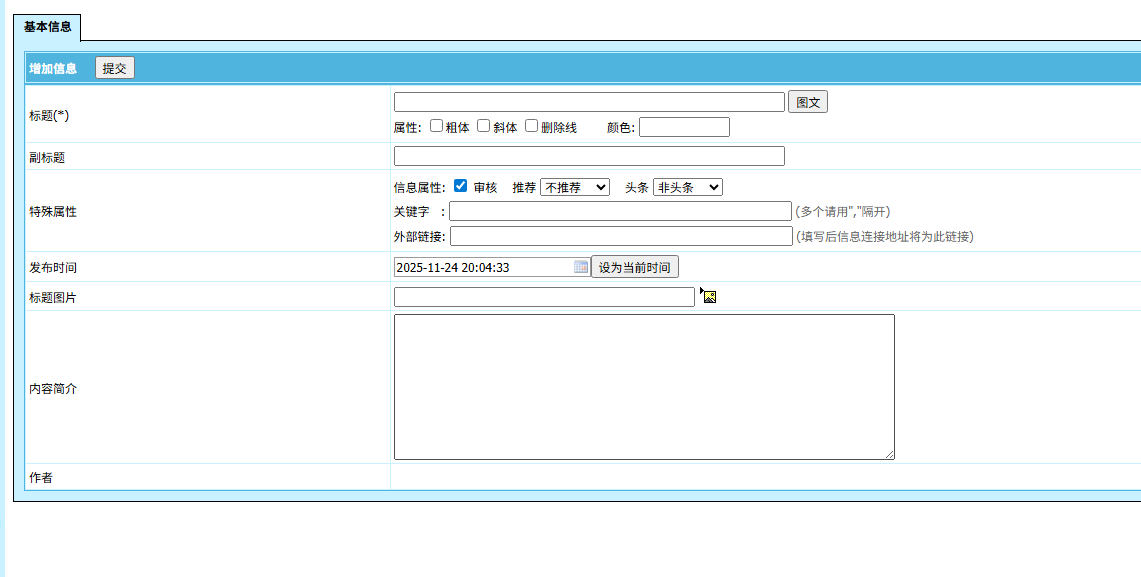The height and width of the screenshot is (577, 1141).
Task: Click the 发布时间 date-time field
Action: click(x=482, y=267)
